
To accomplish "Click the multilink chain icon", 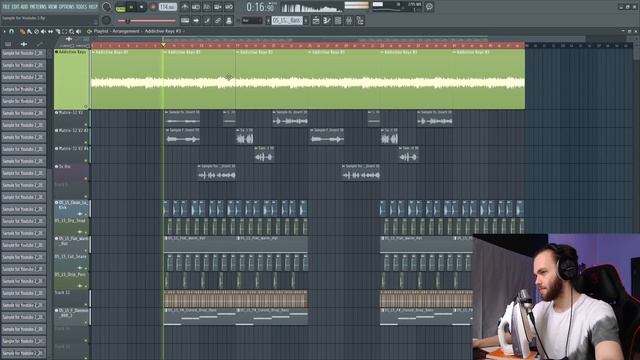I will [218, 20].
